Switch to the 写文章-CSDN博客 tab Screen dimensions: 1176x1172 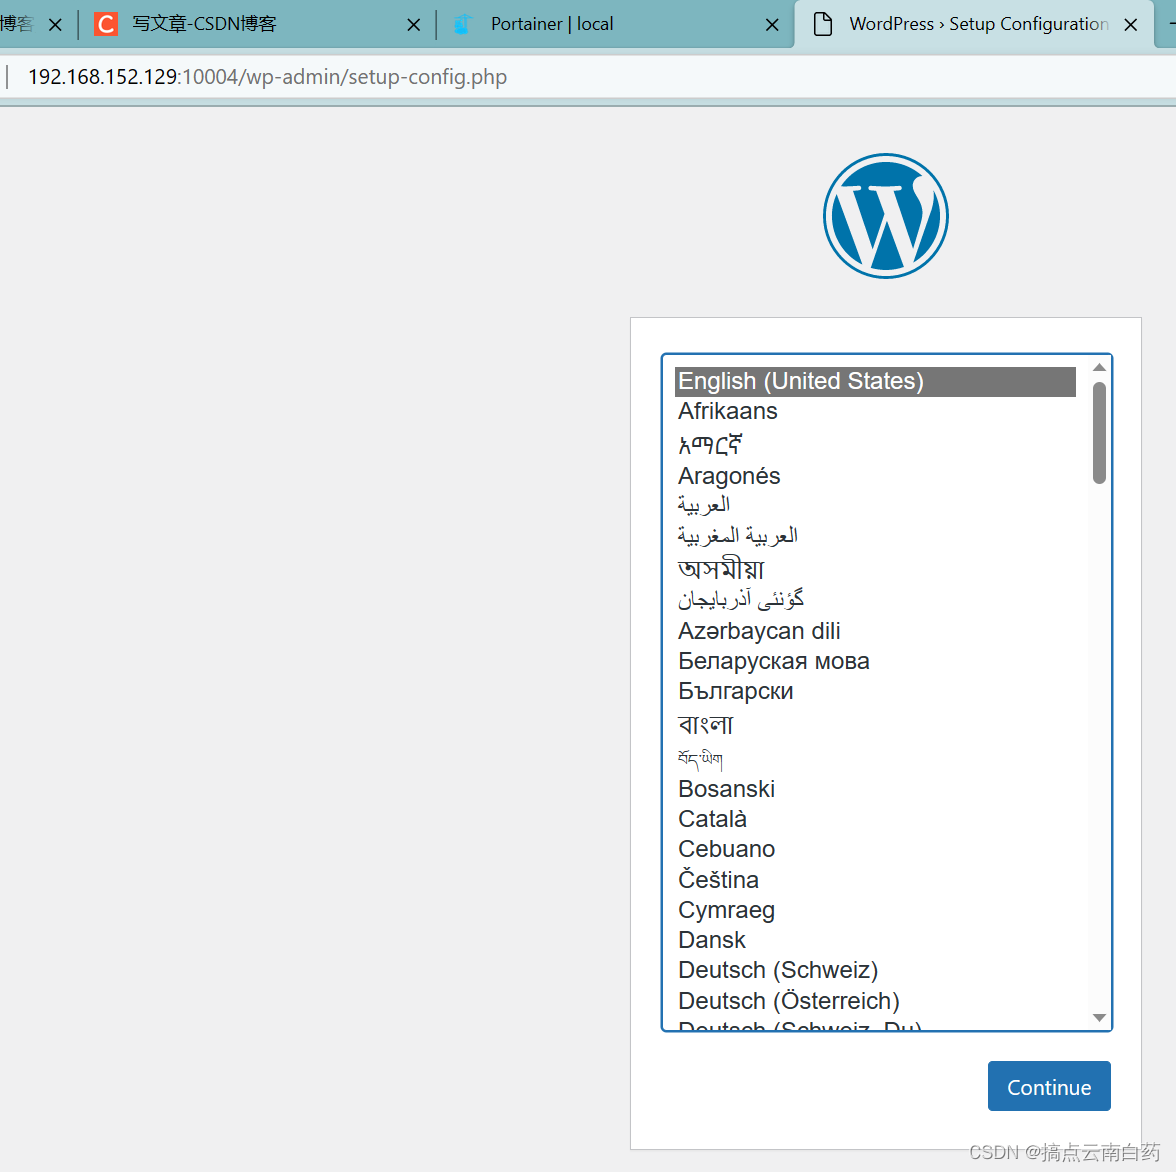256,24
